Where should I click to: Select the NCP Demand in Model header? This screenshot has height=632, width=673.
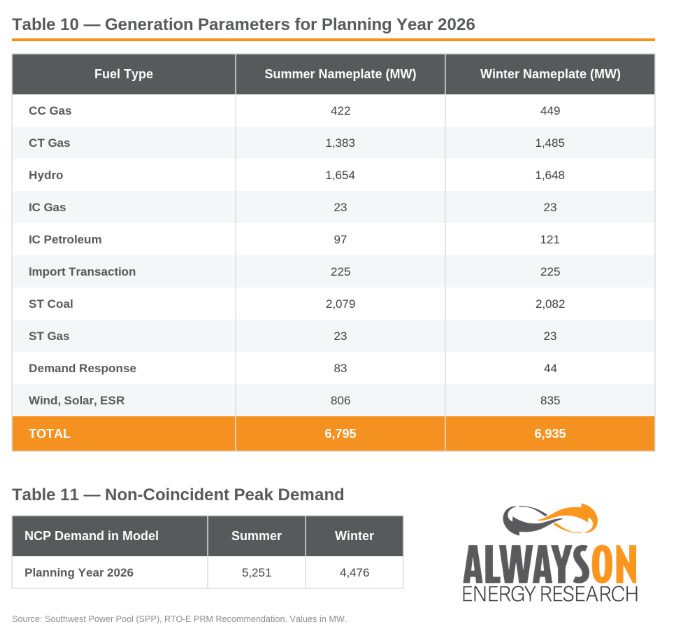91,536
